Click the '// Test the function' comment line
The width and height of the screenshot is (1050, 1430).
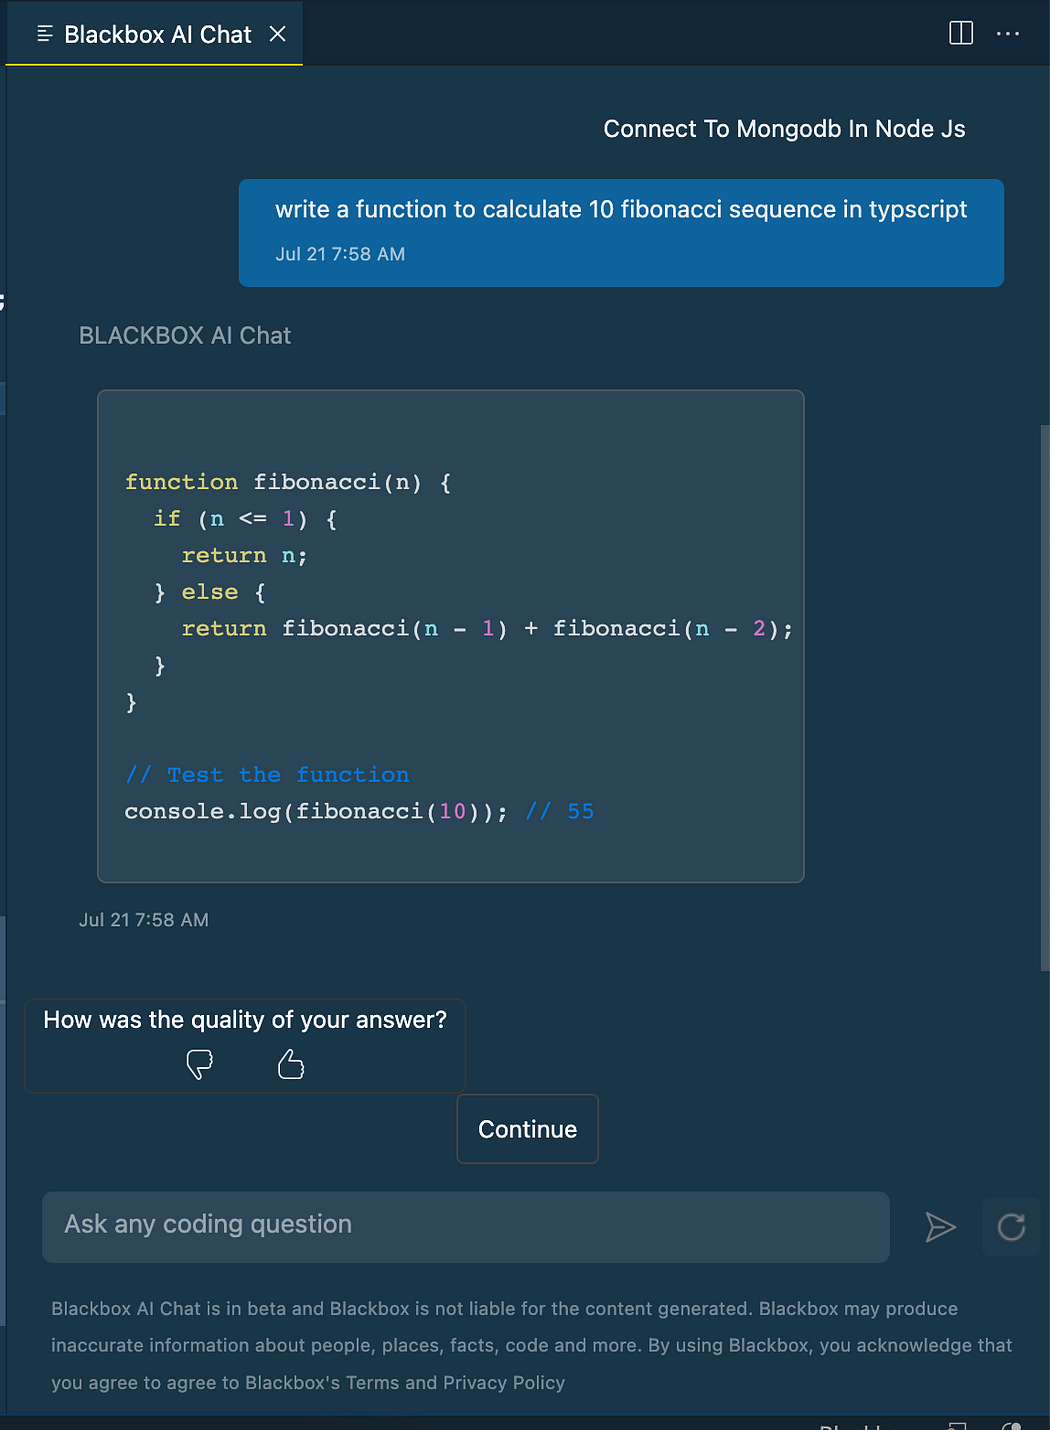267,775
